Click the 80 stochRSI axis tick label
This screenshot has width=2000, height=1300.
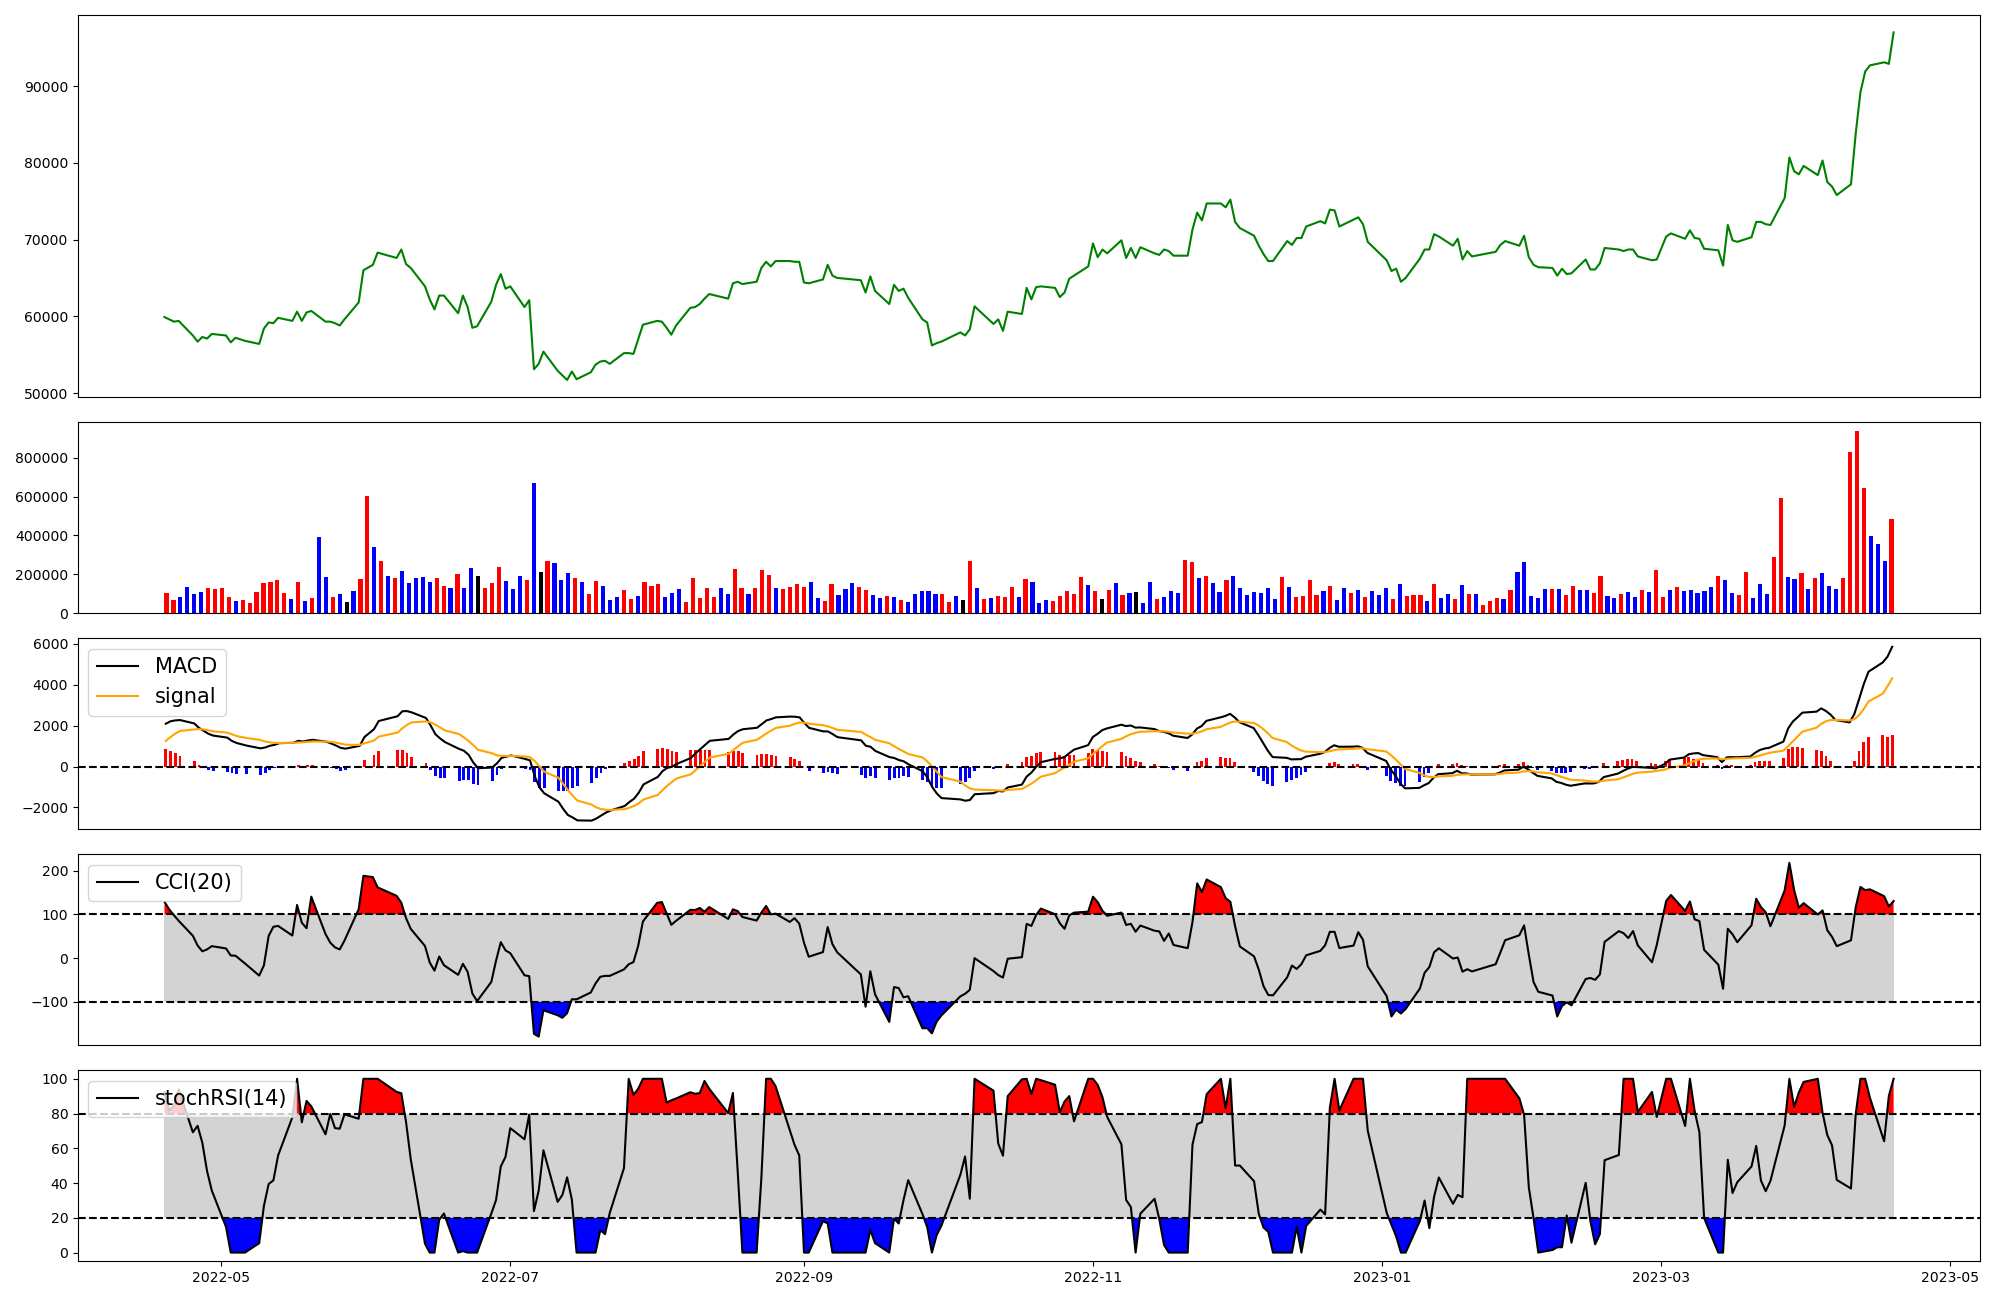(61, 1114)
